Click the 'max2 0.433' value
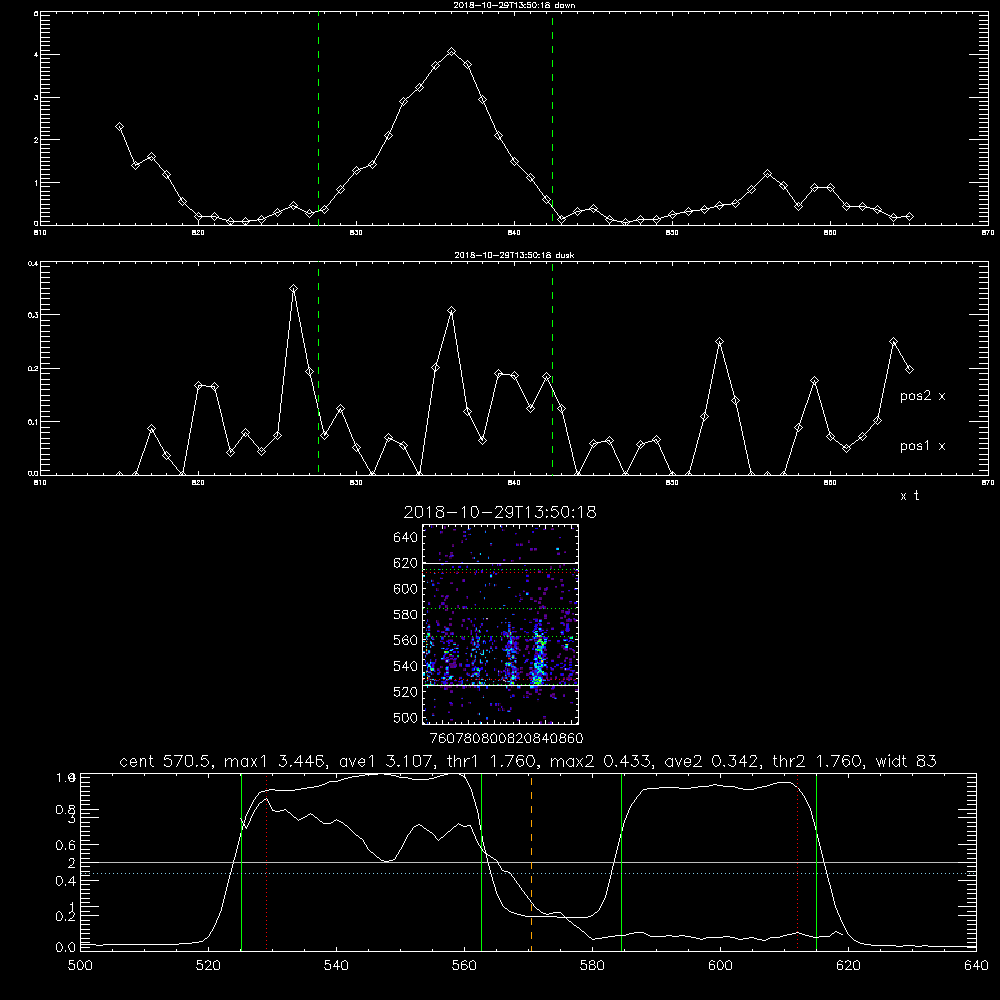1000x1000 pixels. (x=601, y=761)
